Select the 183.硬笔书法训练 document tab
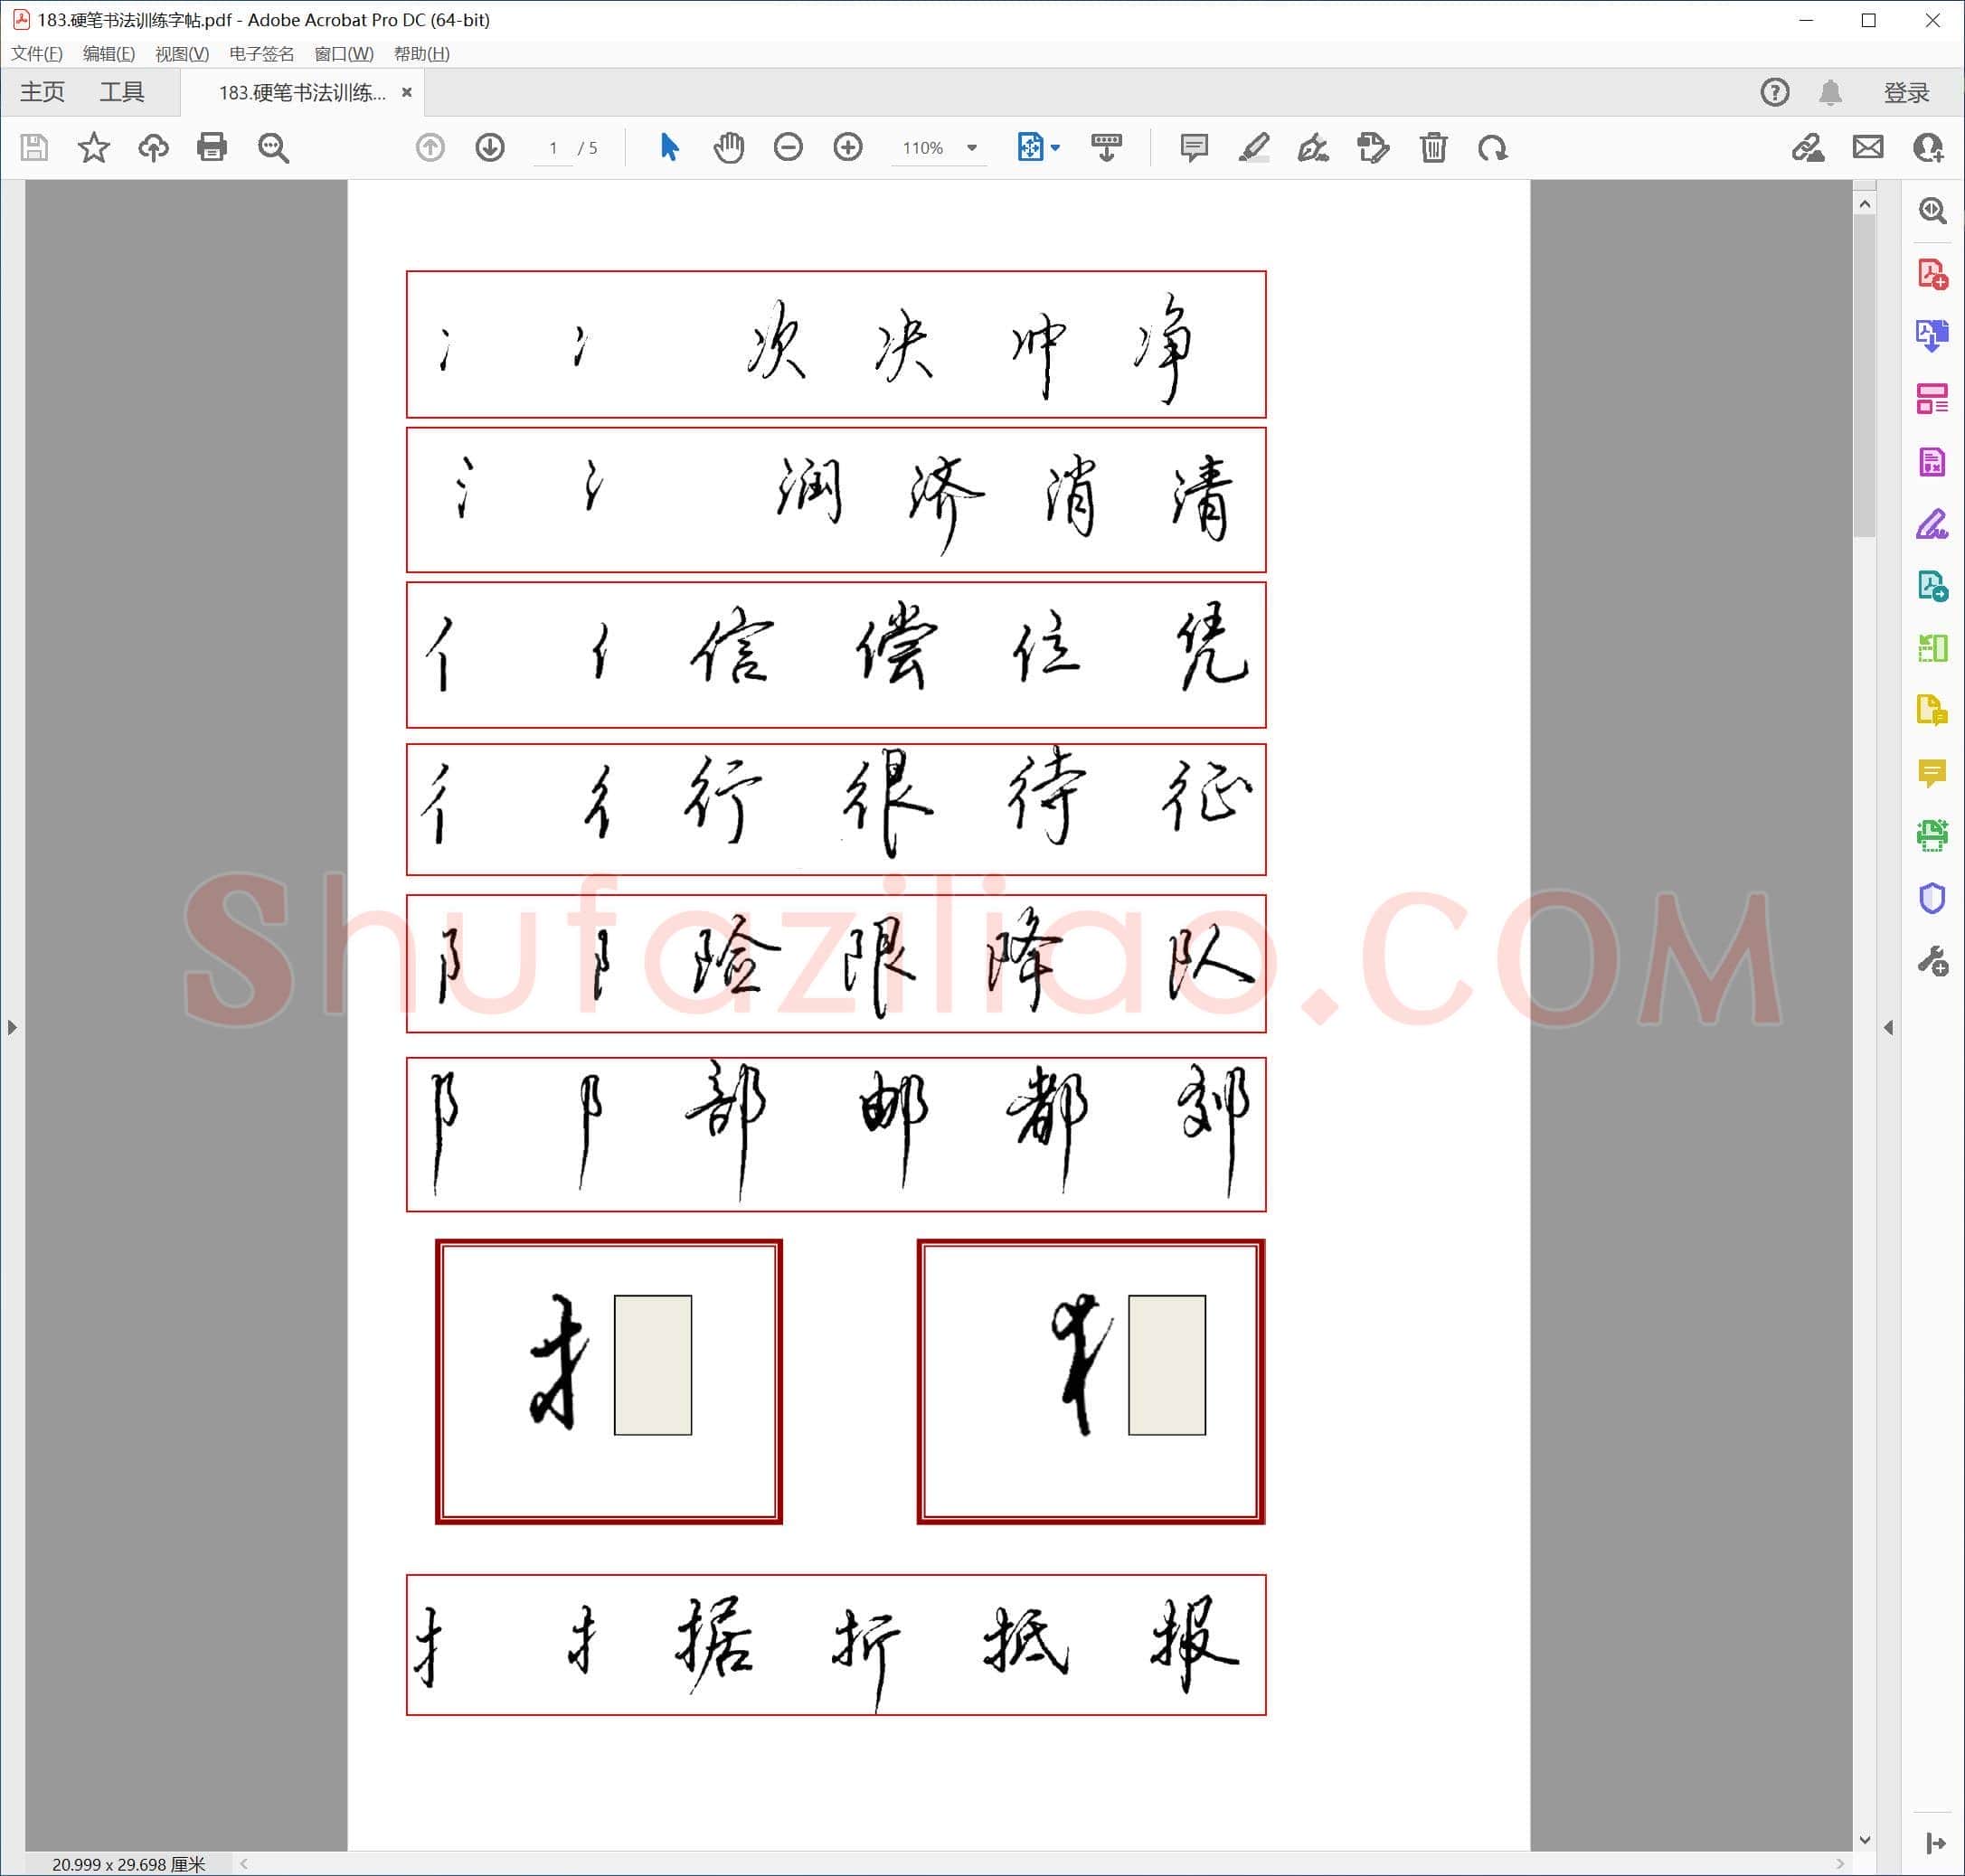This screenshot has height=1876, width=1965. click(302, 93)
